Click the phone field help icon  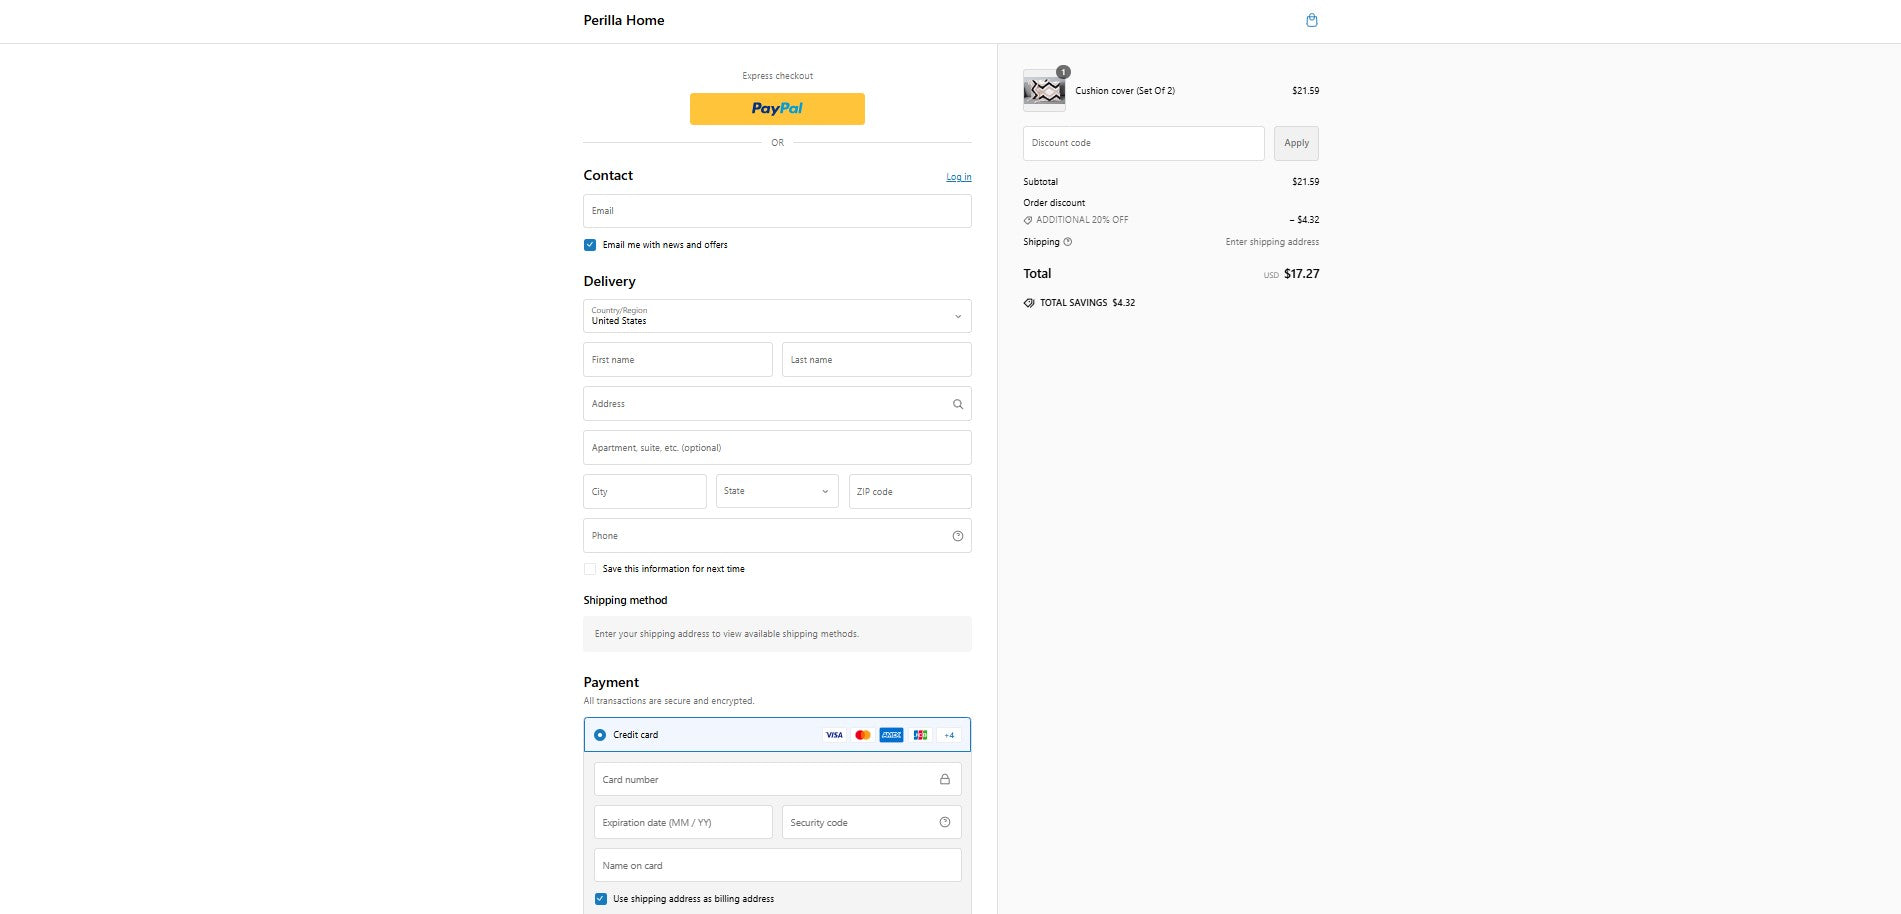957,536
